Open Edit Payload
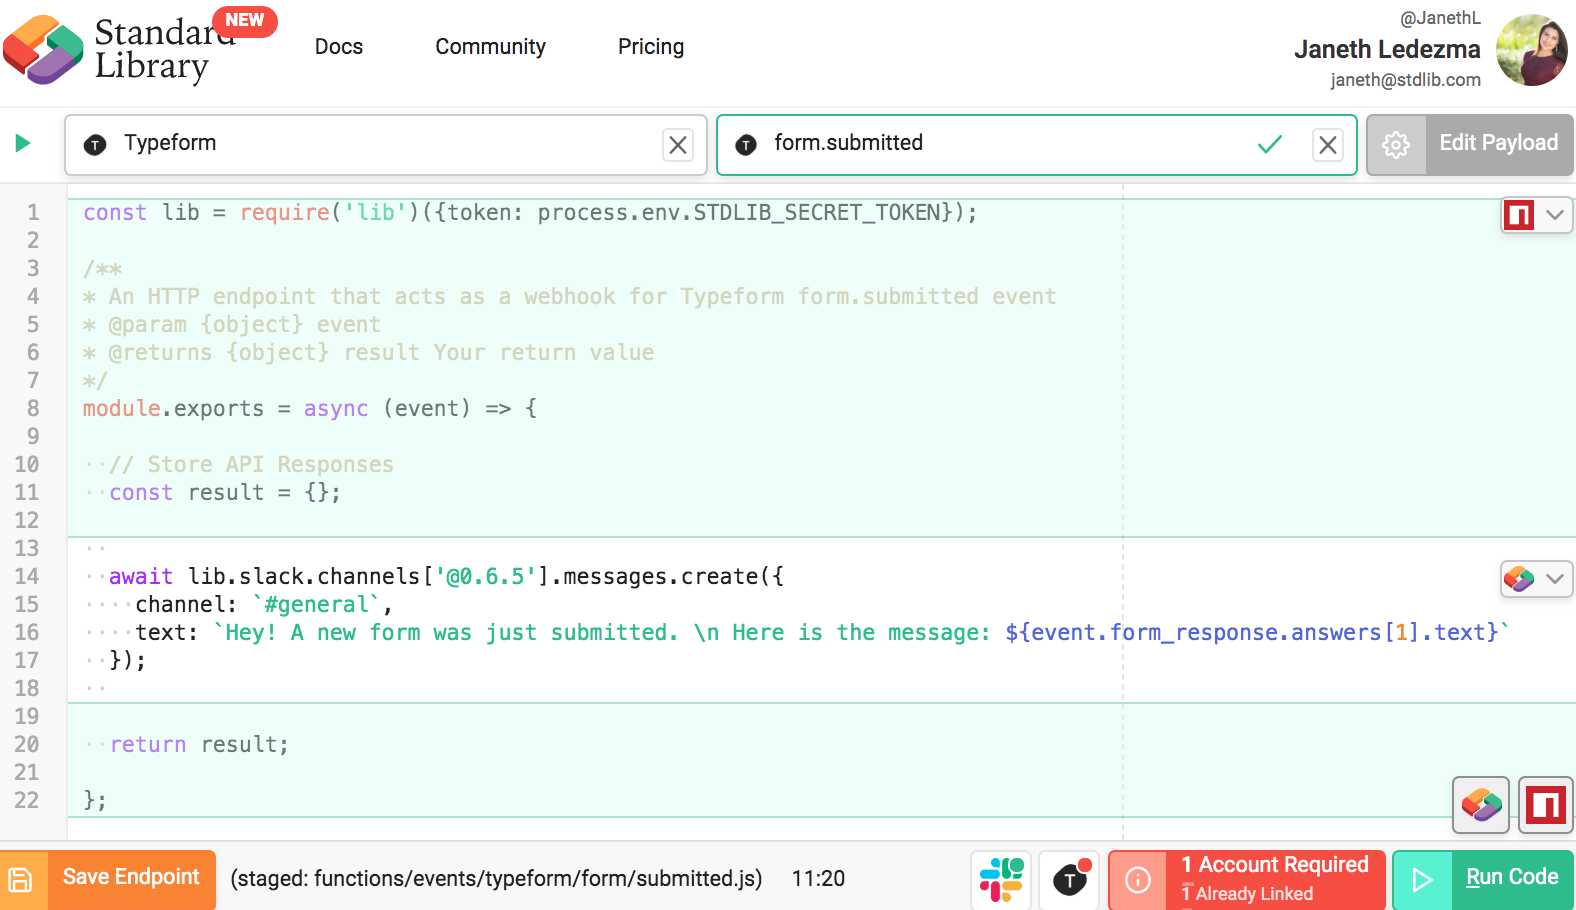The image size is (1576, 910). [1498, 143]
